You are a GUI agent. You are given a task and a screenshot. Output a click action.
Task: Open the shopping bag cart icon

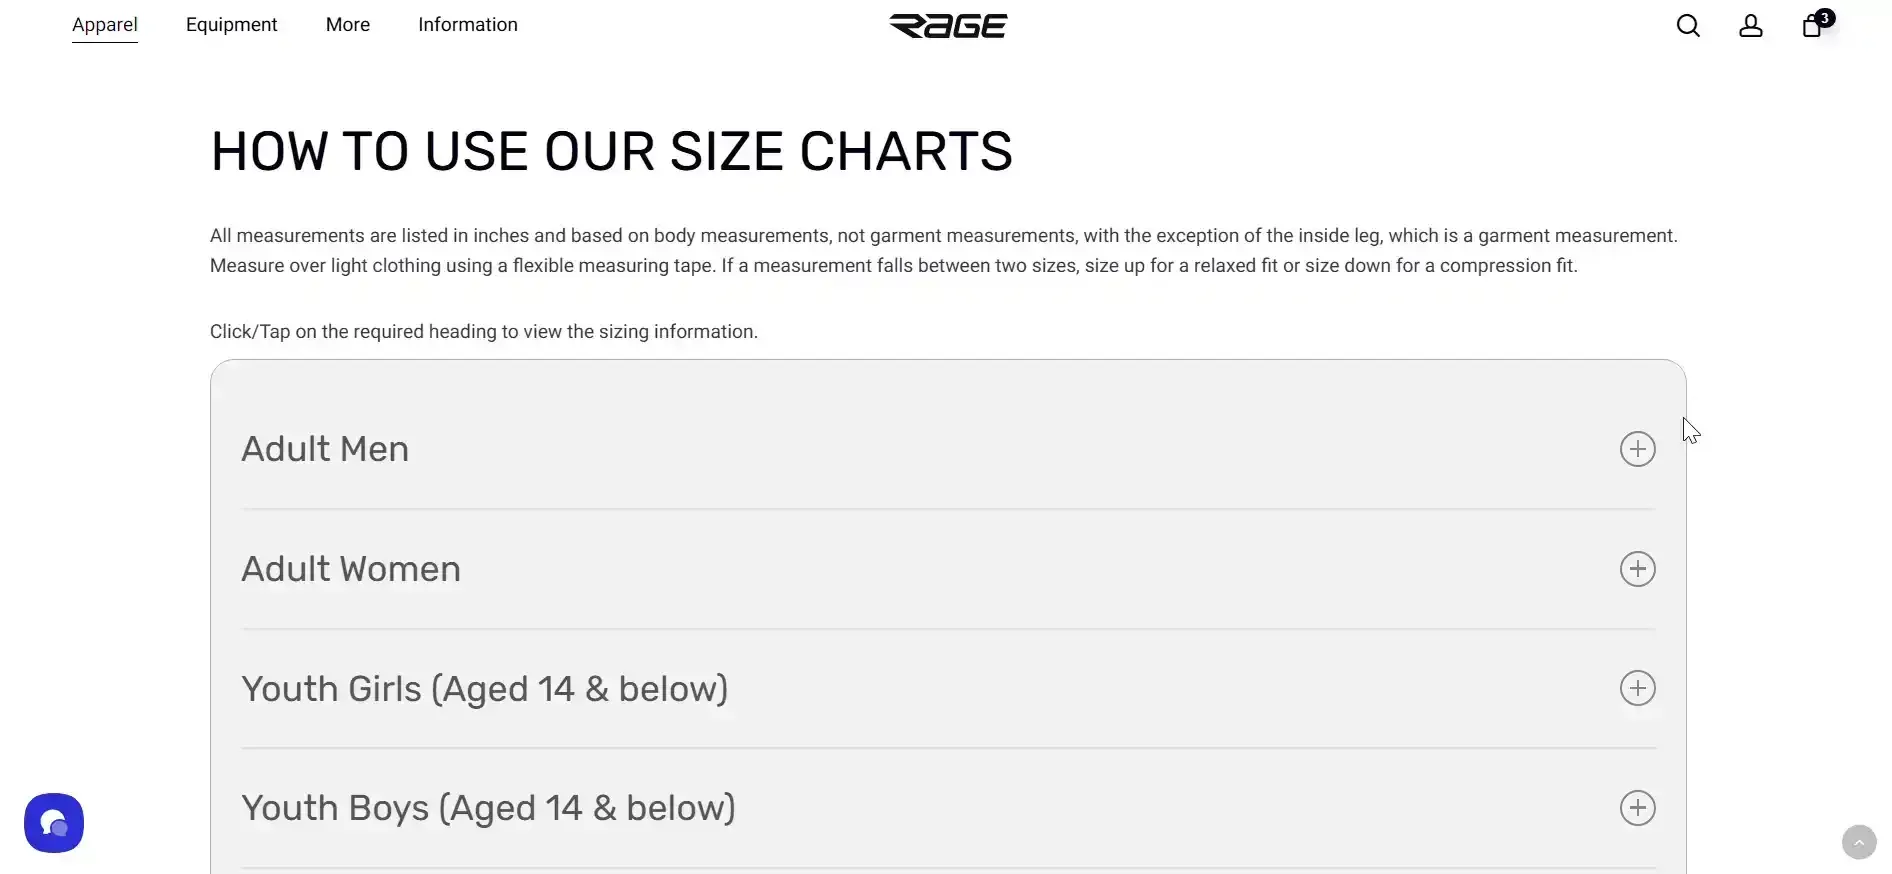(x=1811, y=27)
